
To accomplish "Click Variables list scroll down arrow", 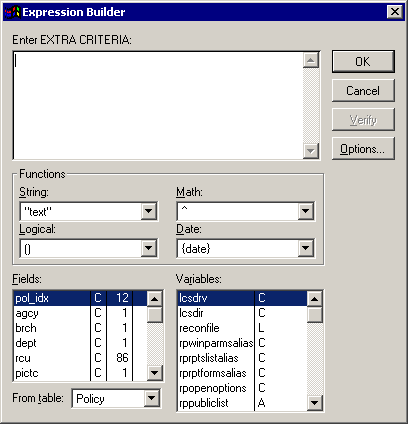I will pyautogui.click(x=314, y=403).
